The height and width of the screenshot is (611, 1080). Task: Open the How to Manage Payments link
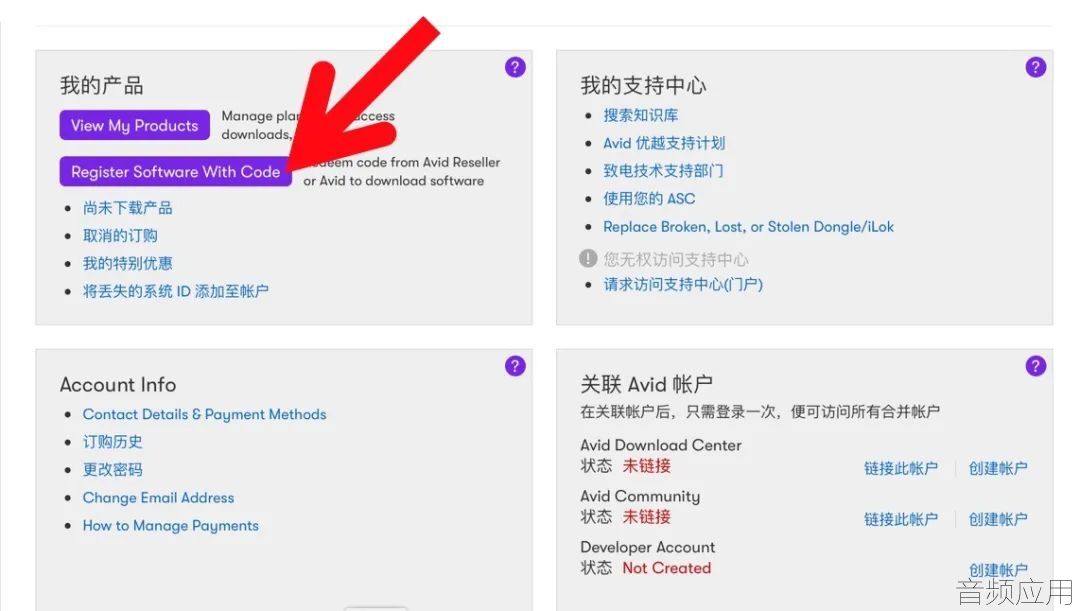[171, 526]
